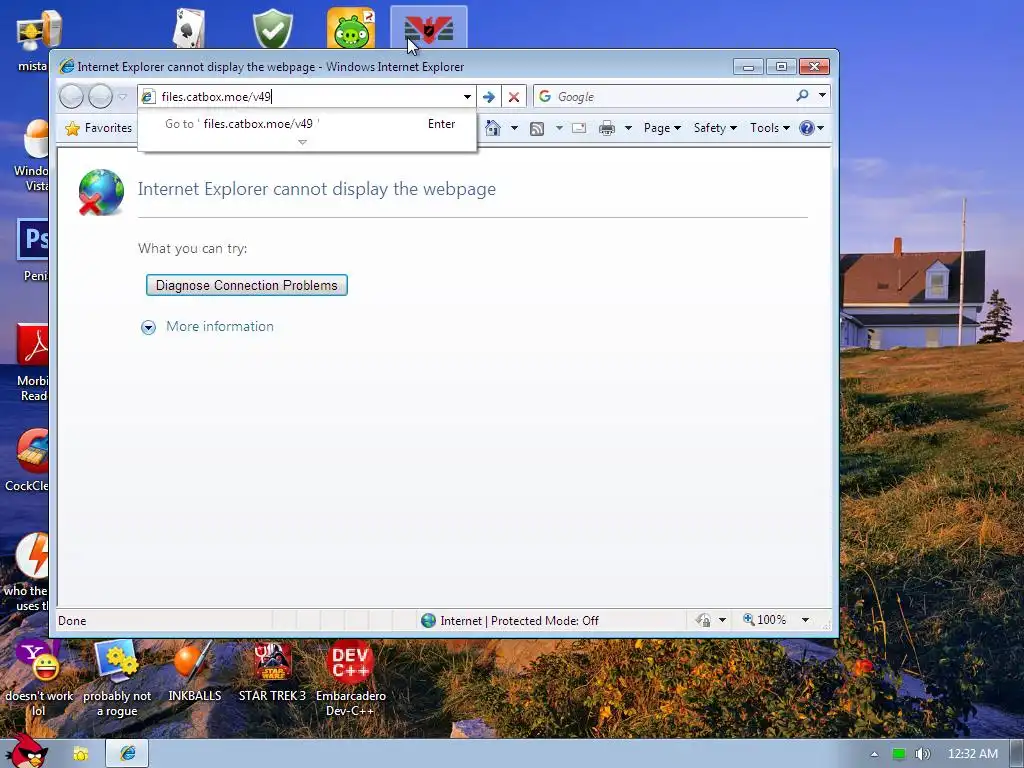The image size is (1024, 768).
Task: Click the globe error icon on page
Action: pyautogui.click(x=101, y=192)
